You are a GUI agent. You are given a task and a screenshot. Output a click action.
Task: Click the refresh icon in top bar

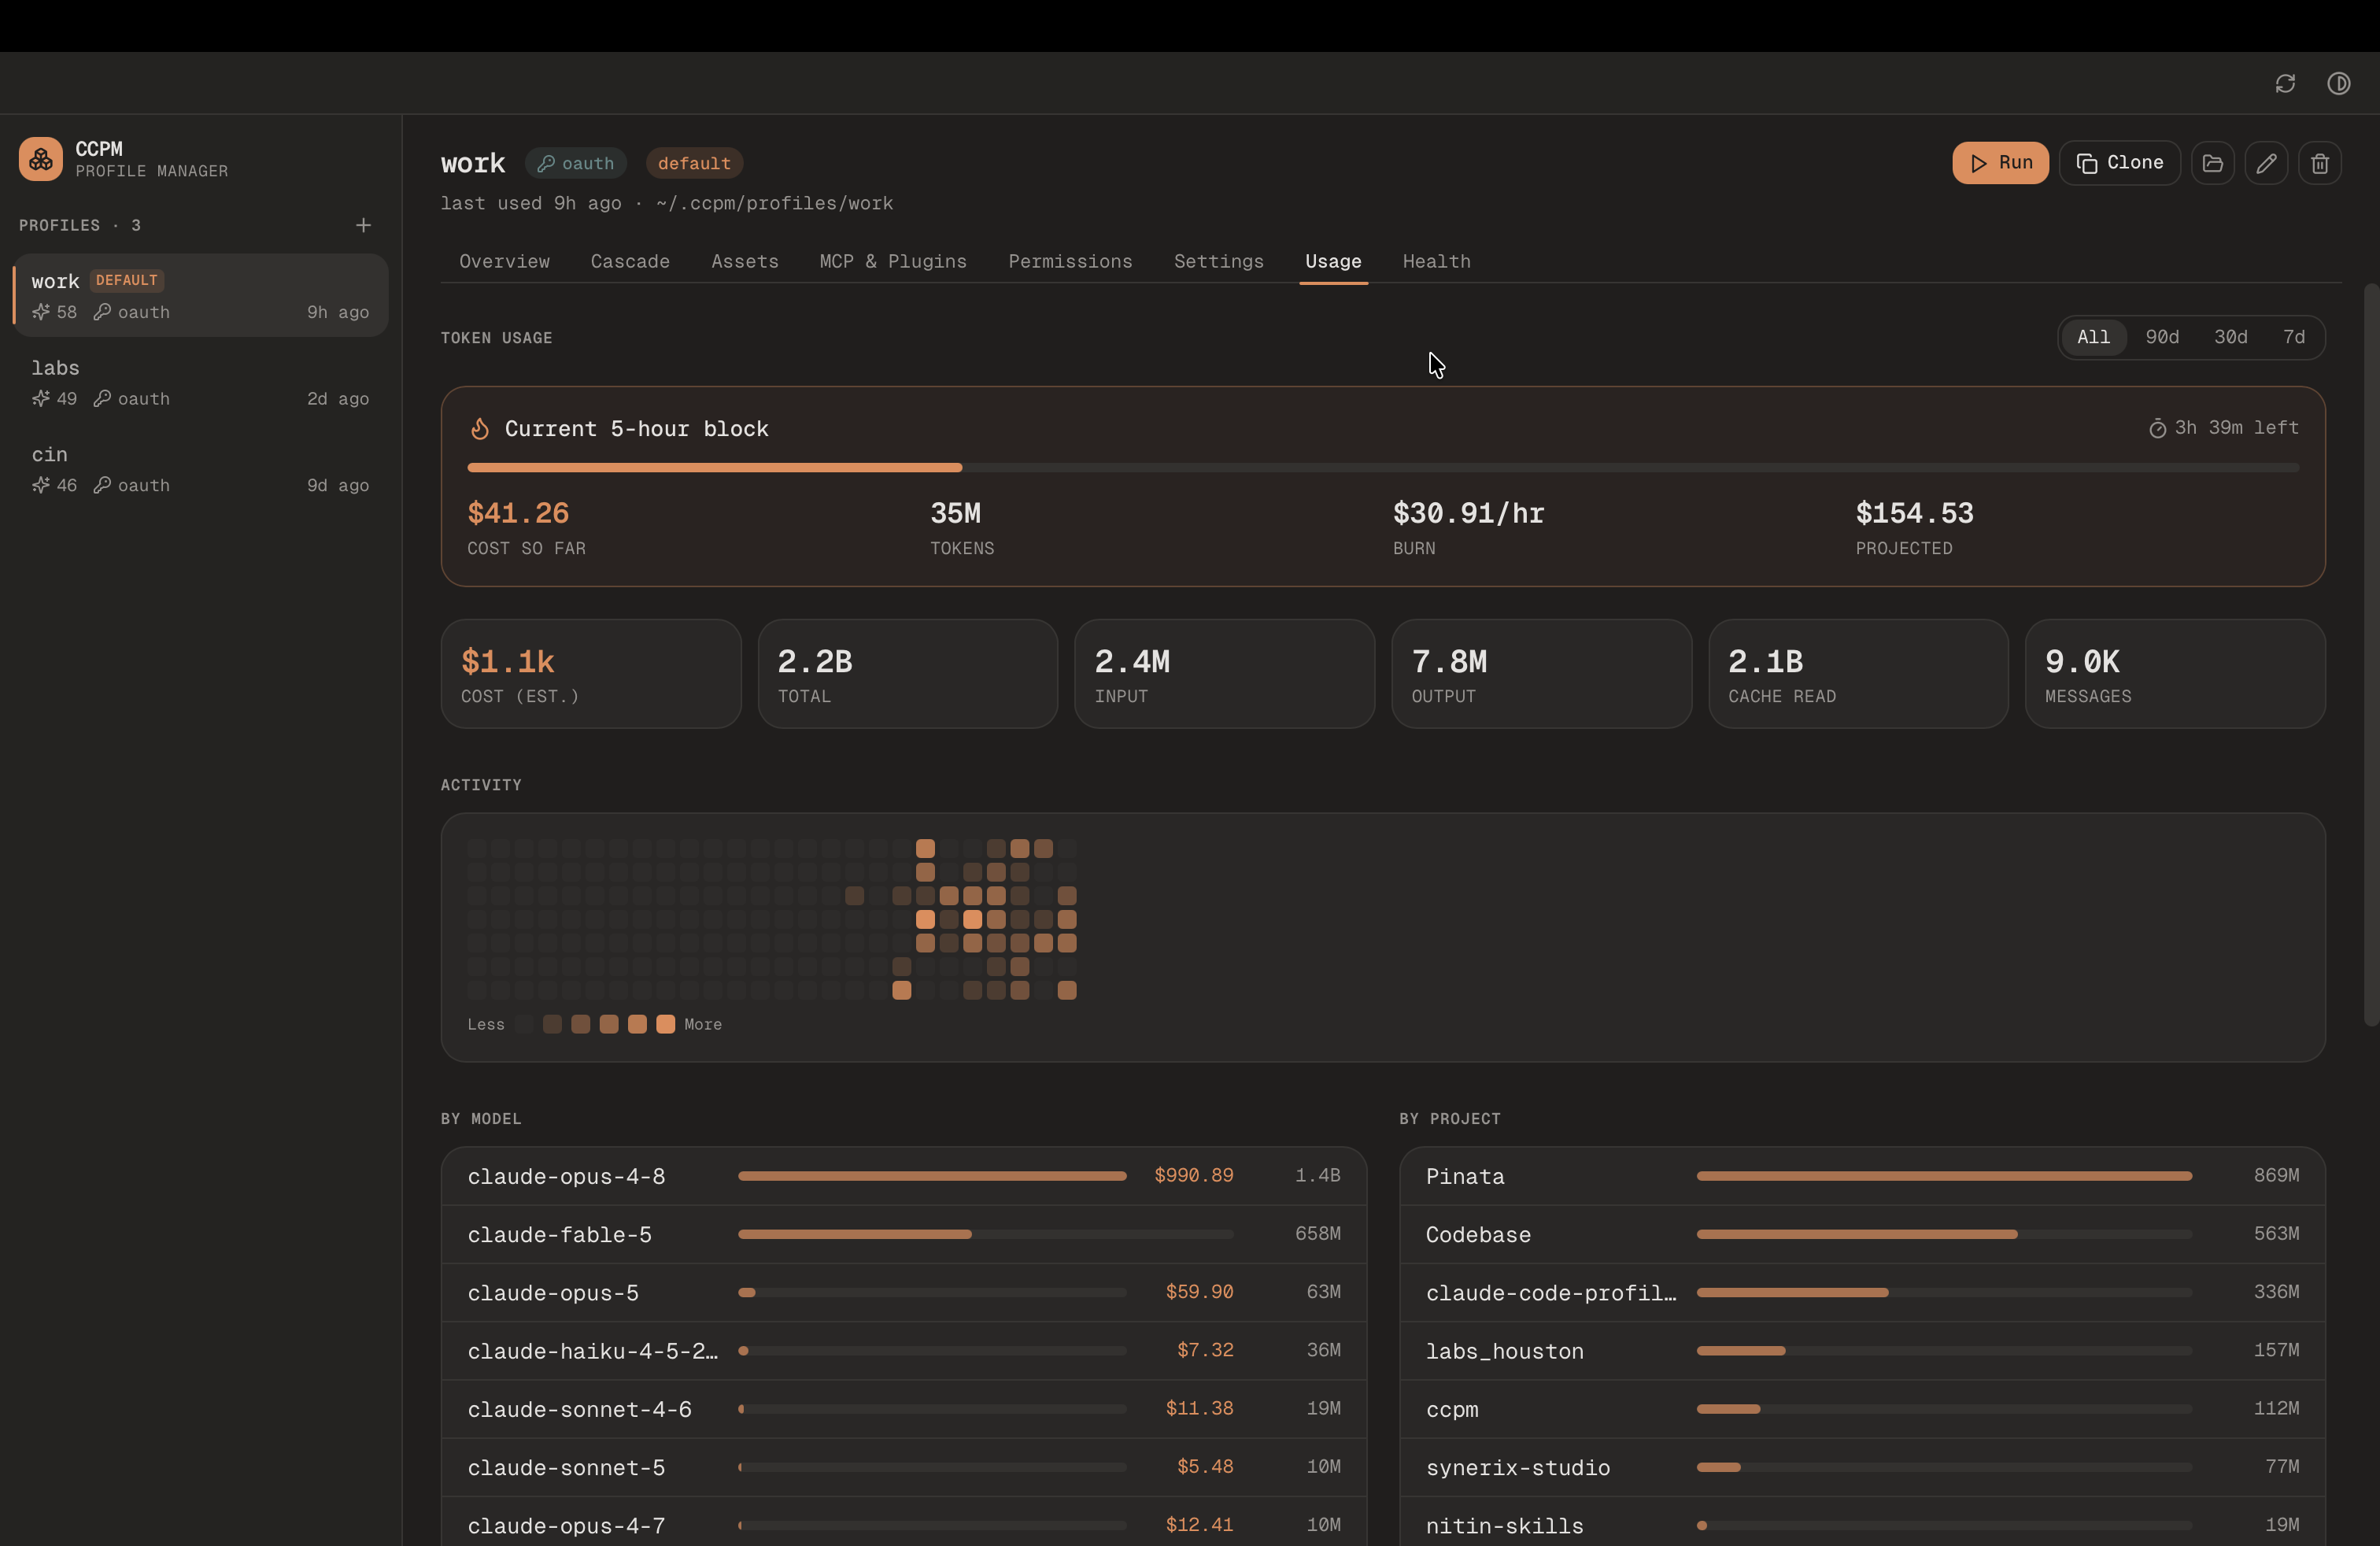2285,84
